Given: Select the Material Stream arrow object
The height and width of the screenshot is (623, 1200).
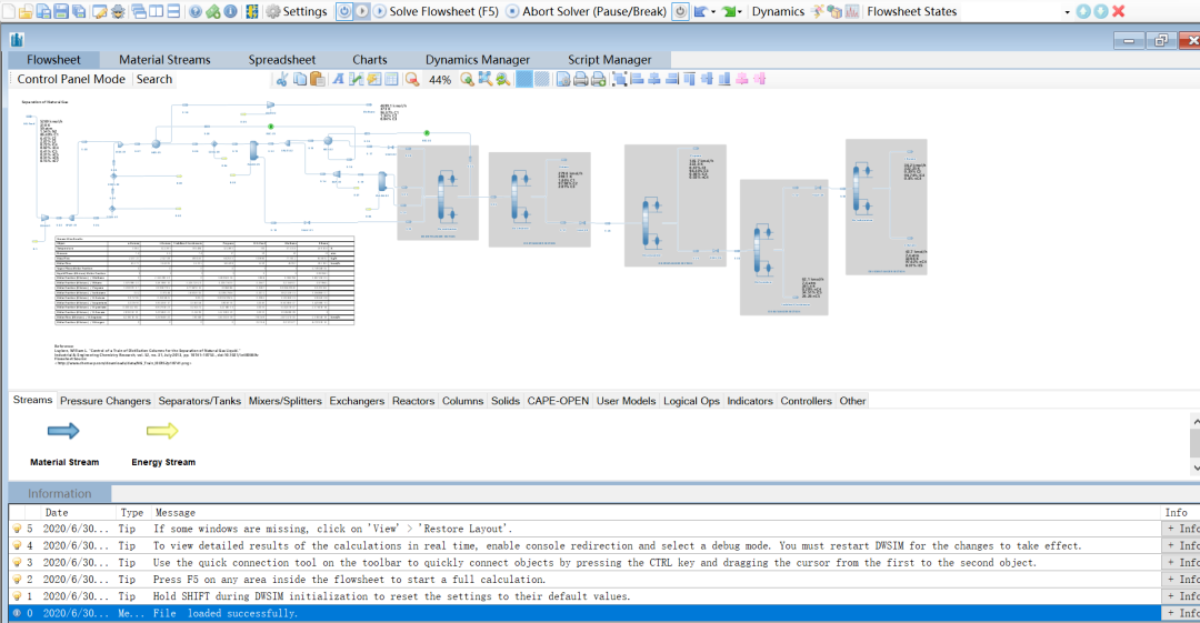Looking at the screenshot, I should 64,431.
